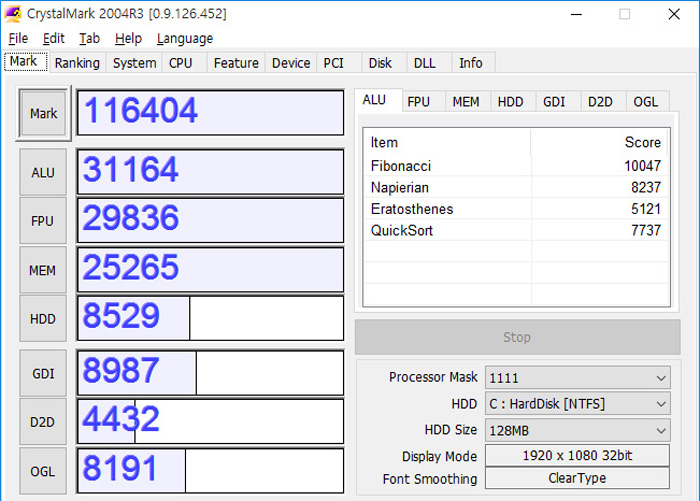
Task: Open the HDD drive selection dropdown
Action: point(577,404)
